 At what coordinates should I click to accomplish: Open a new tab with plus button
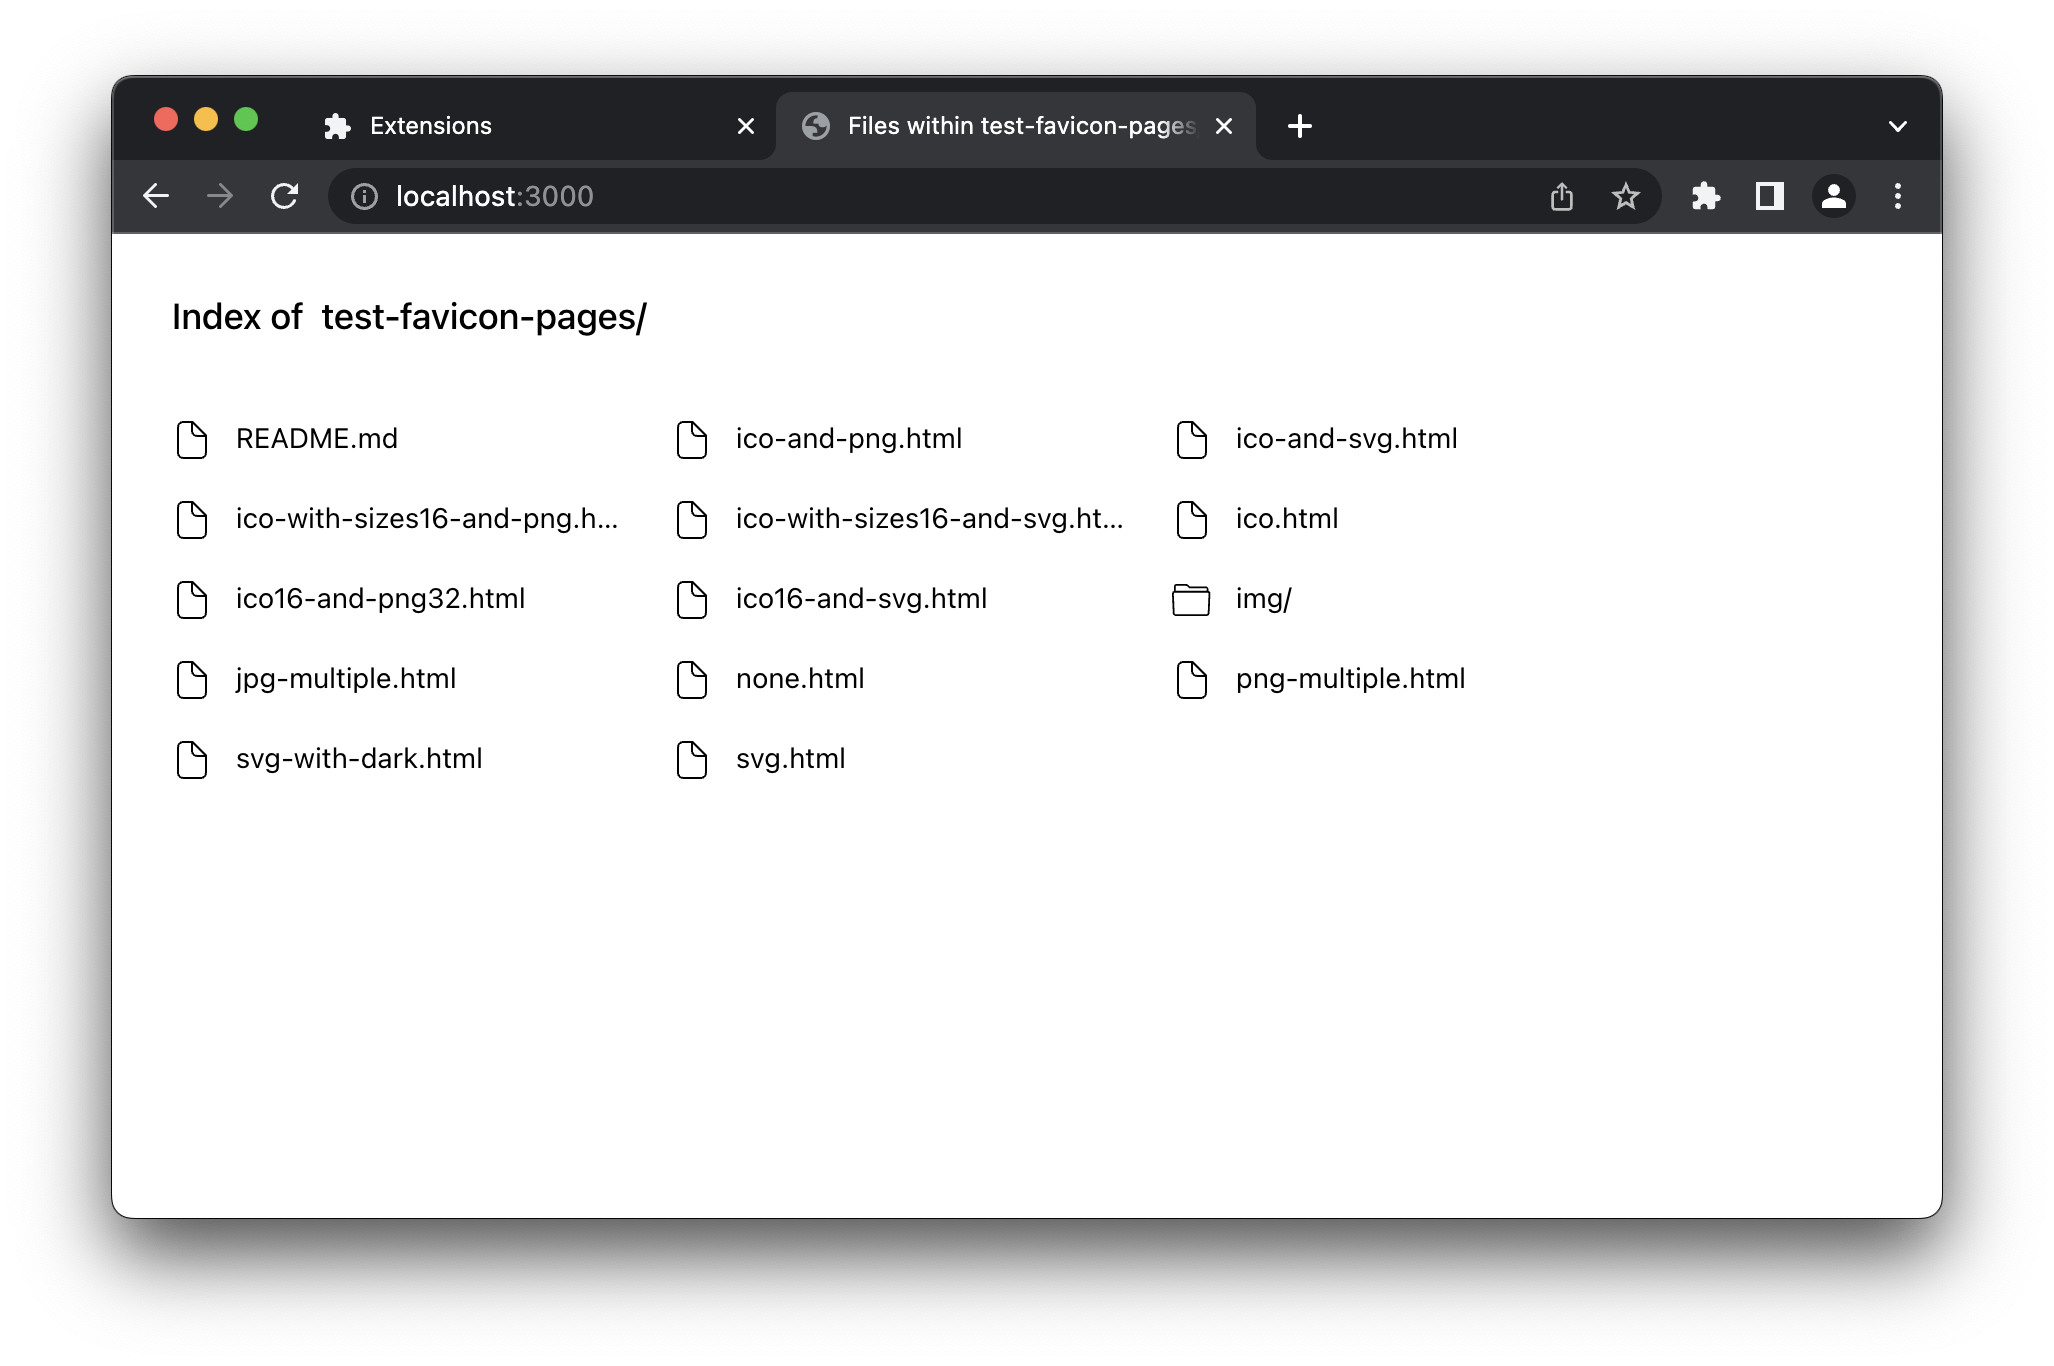[x=1299, y=126]
